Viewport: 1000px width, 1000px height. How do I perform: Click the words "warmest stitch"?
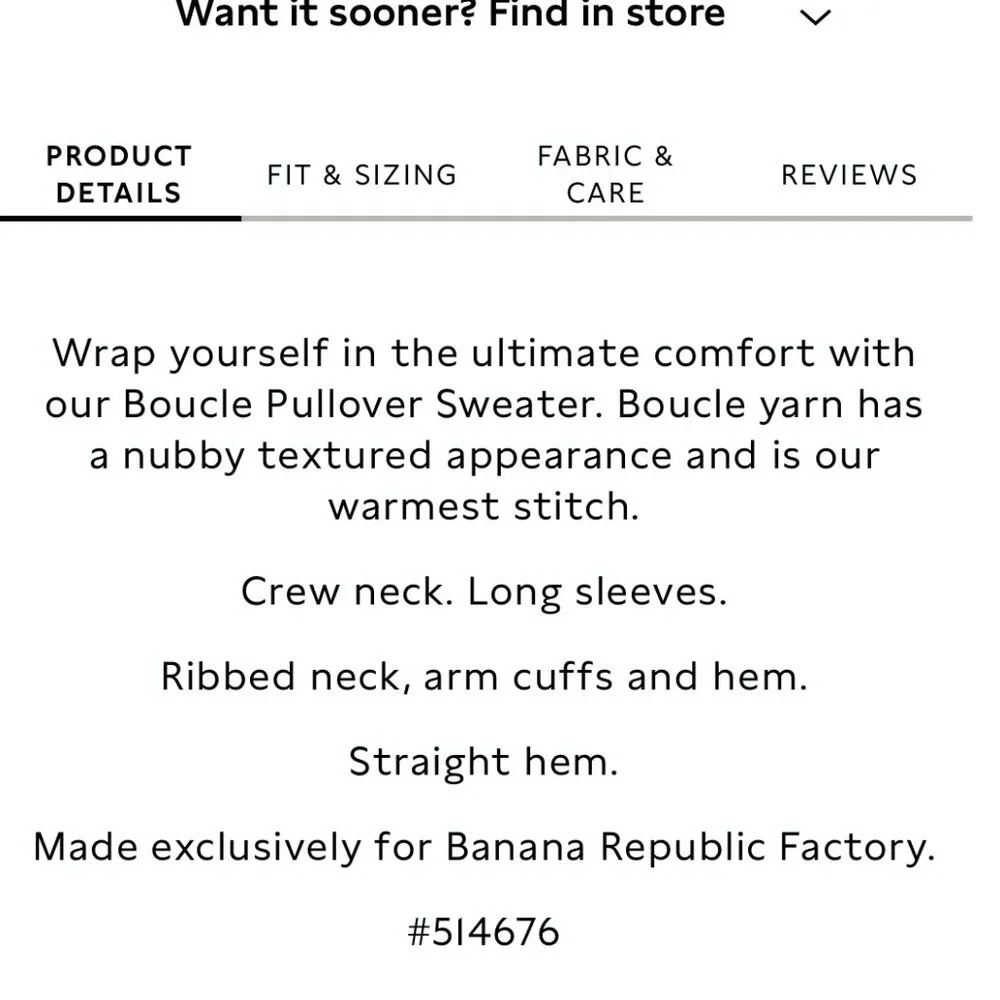(x=480, y=506)
